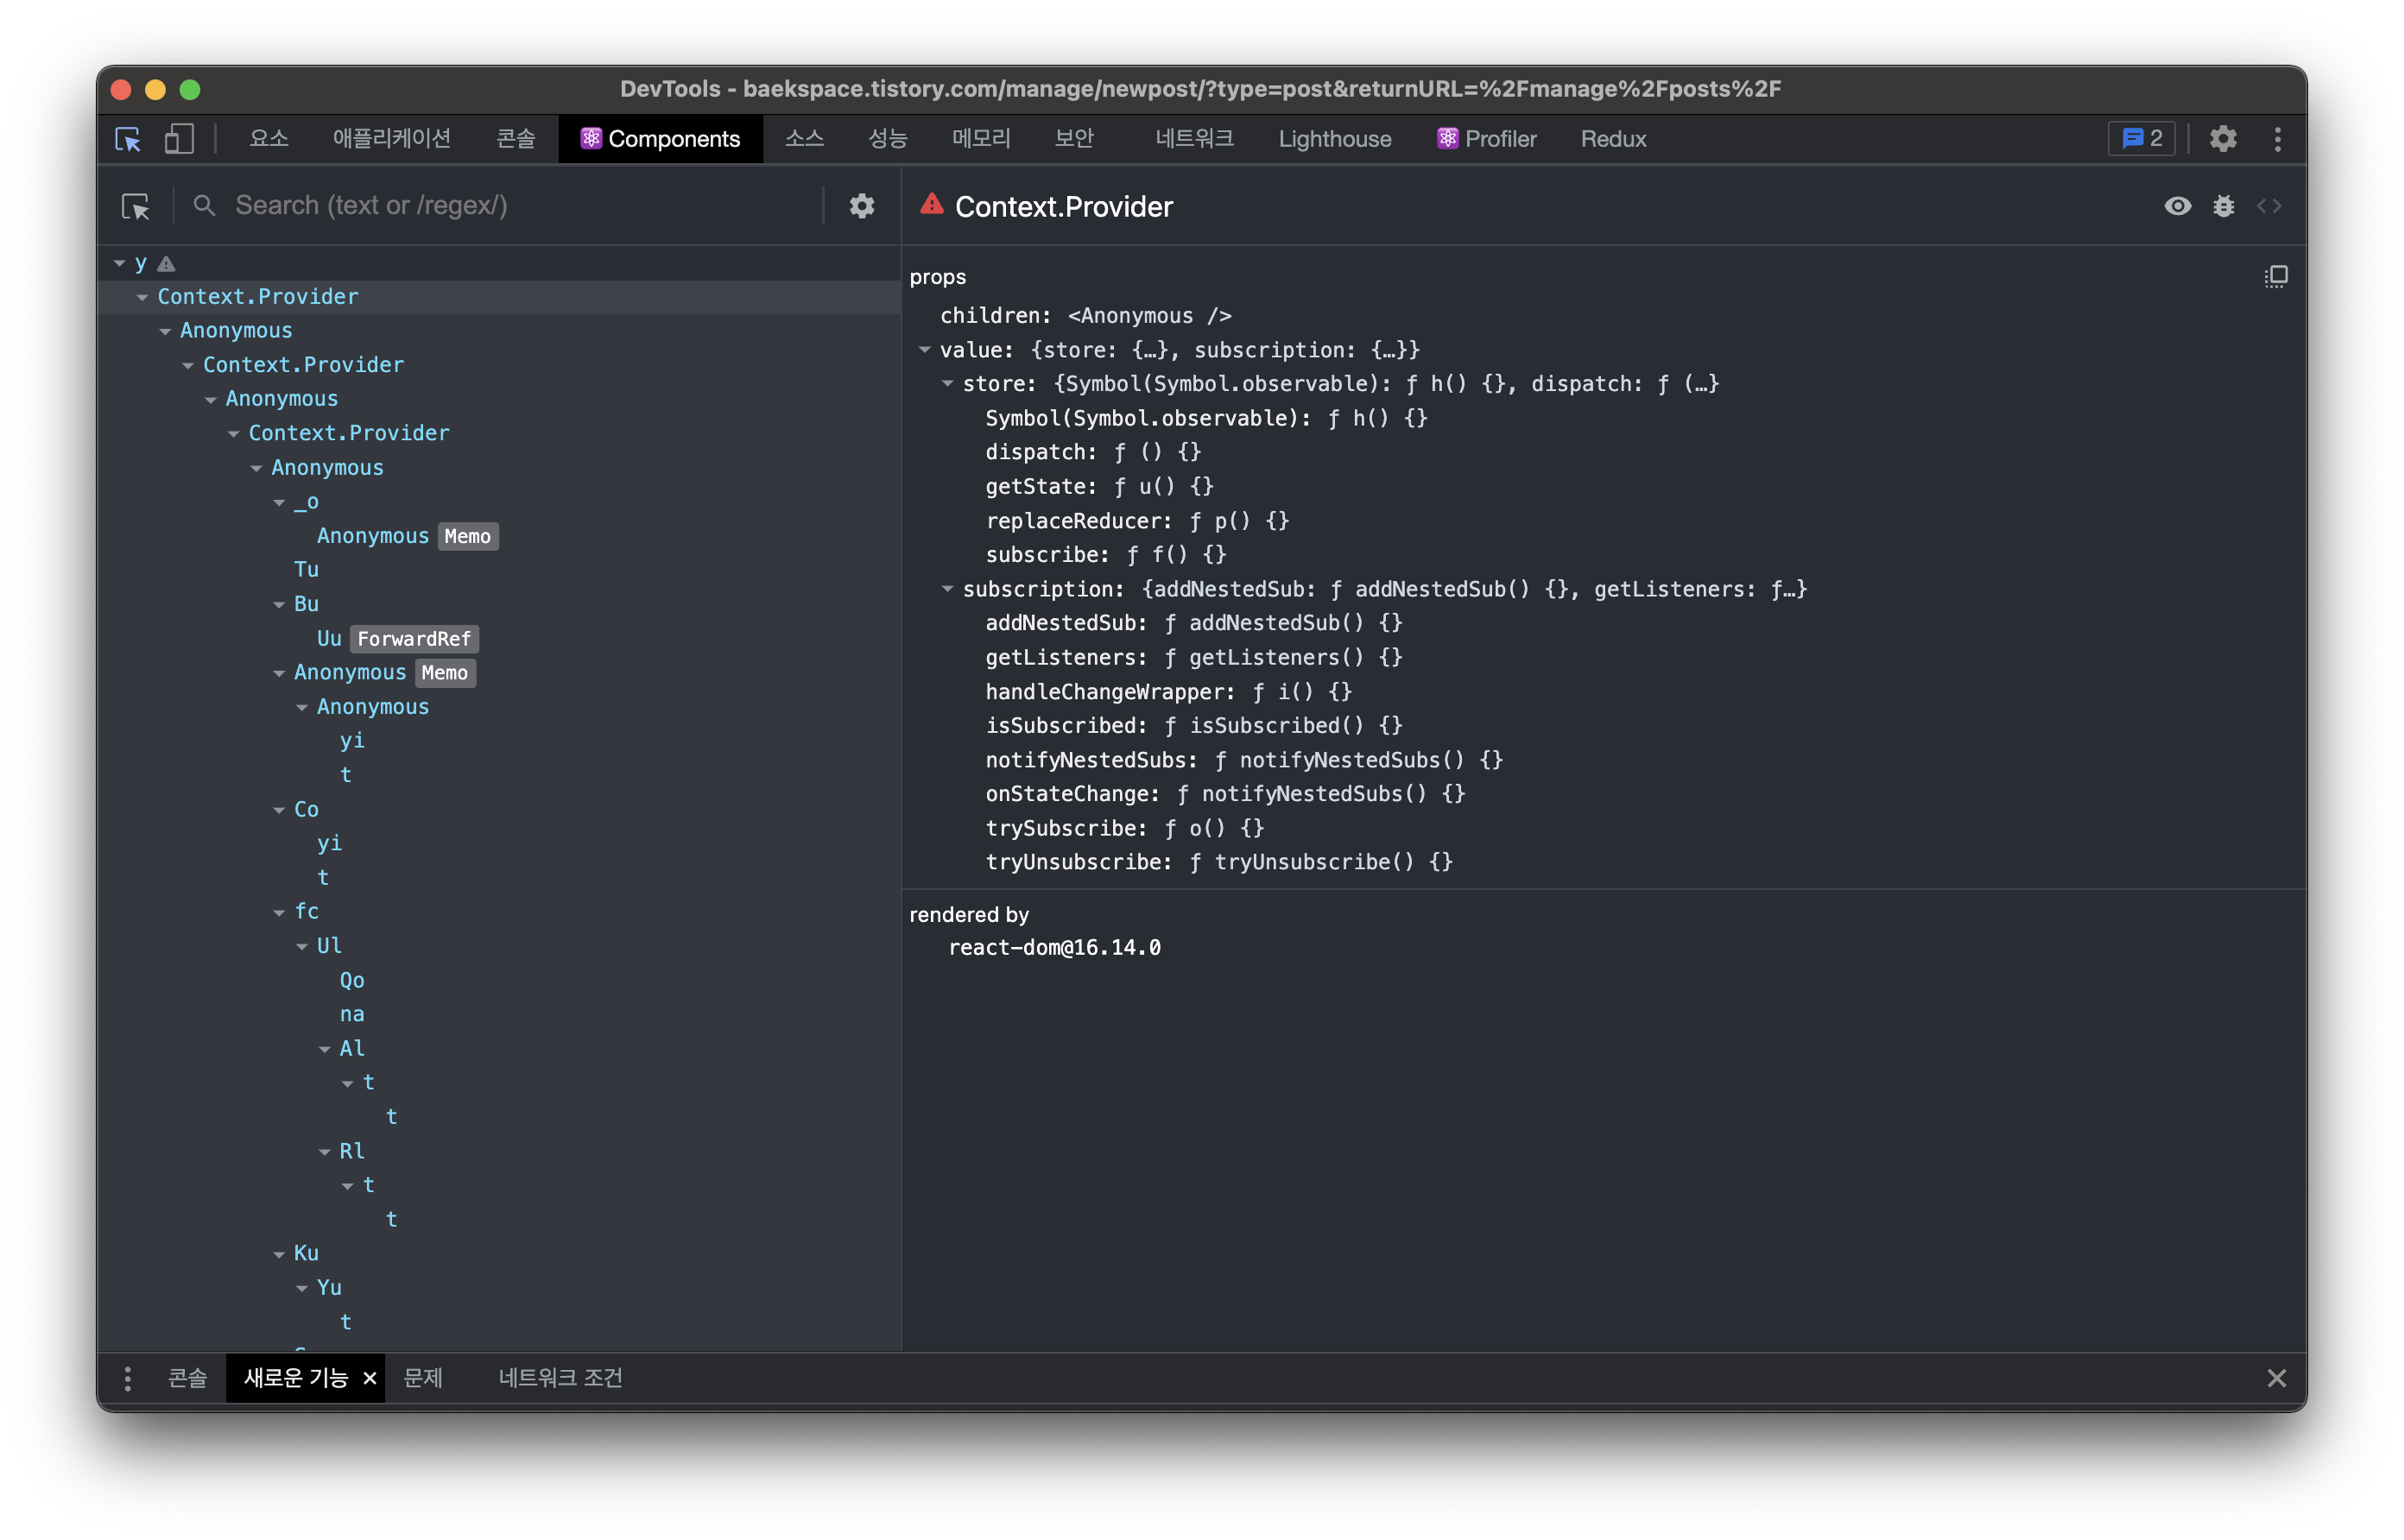Select component in page picker icon

point(135,206)
